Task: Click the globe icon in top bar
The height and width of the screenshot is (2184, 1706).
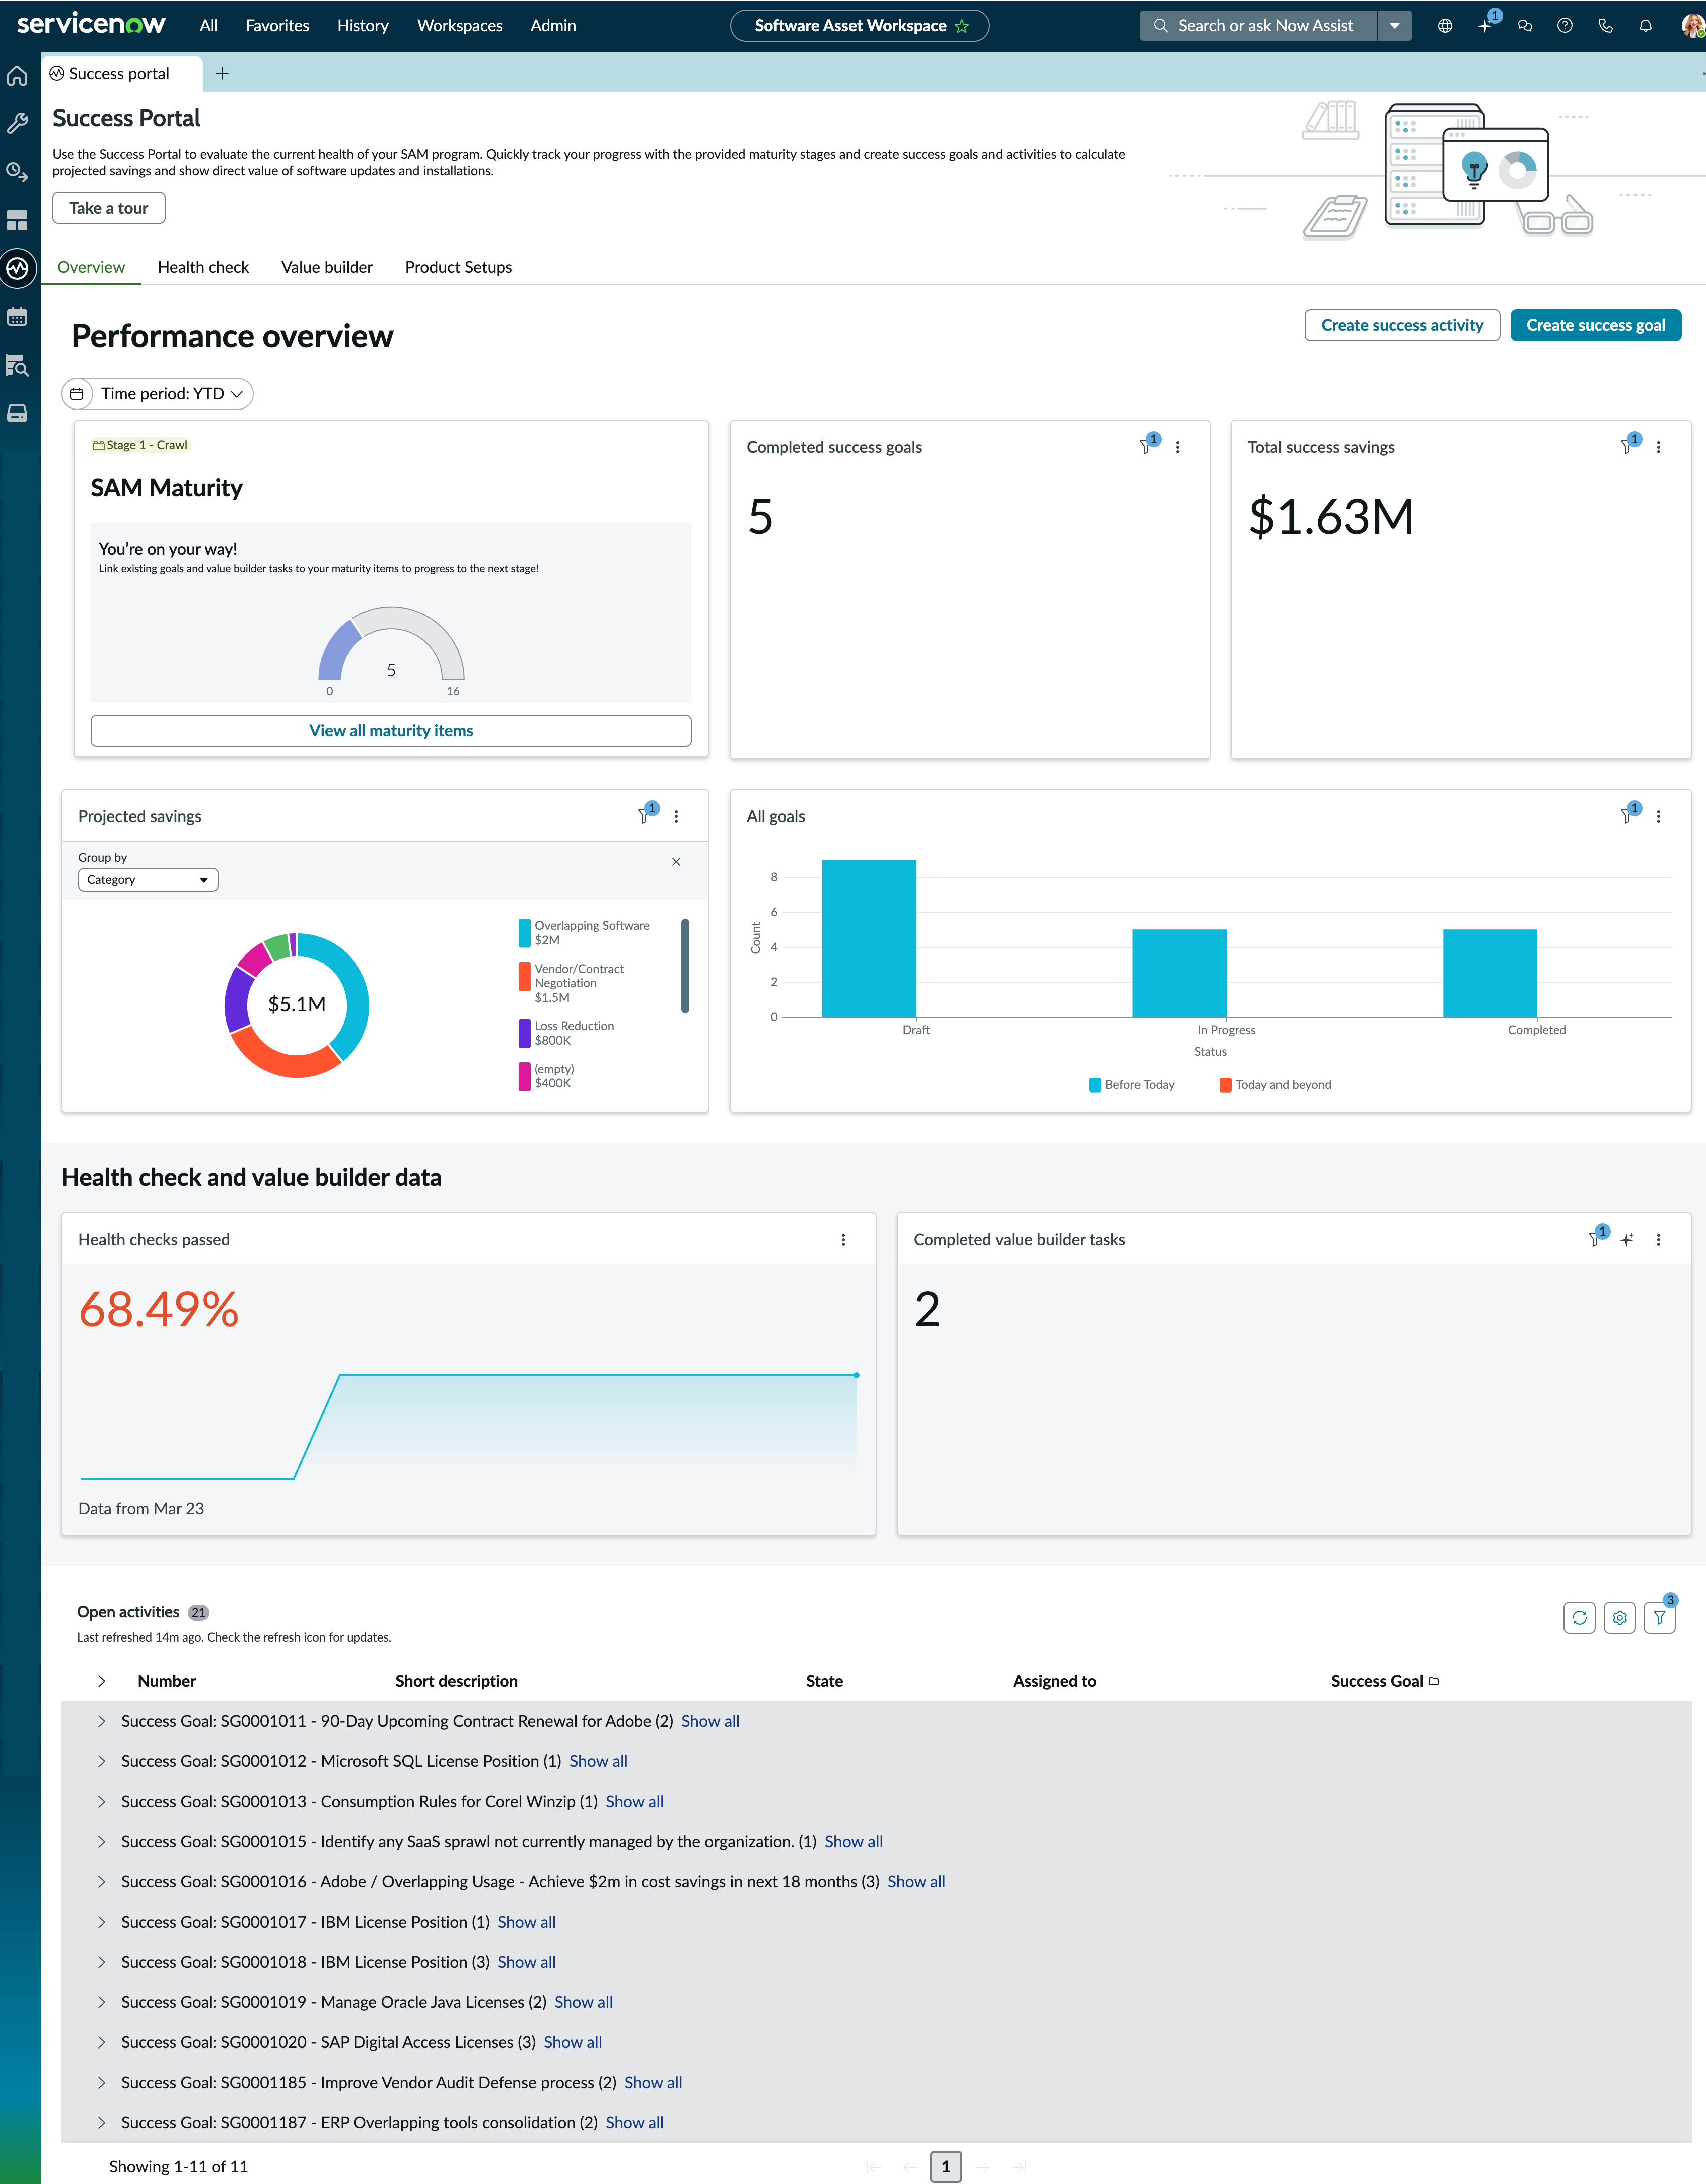Action: 1445,26
